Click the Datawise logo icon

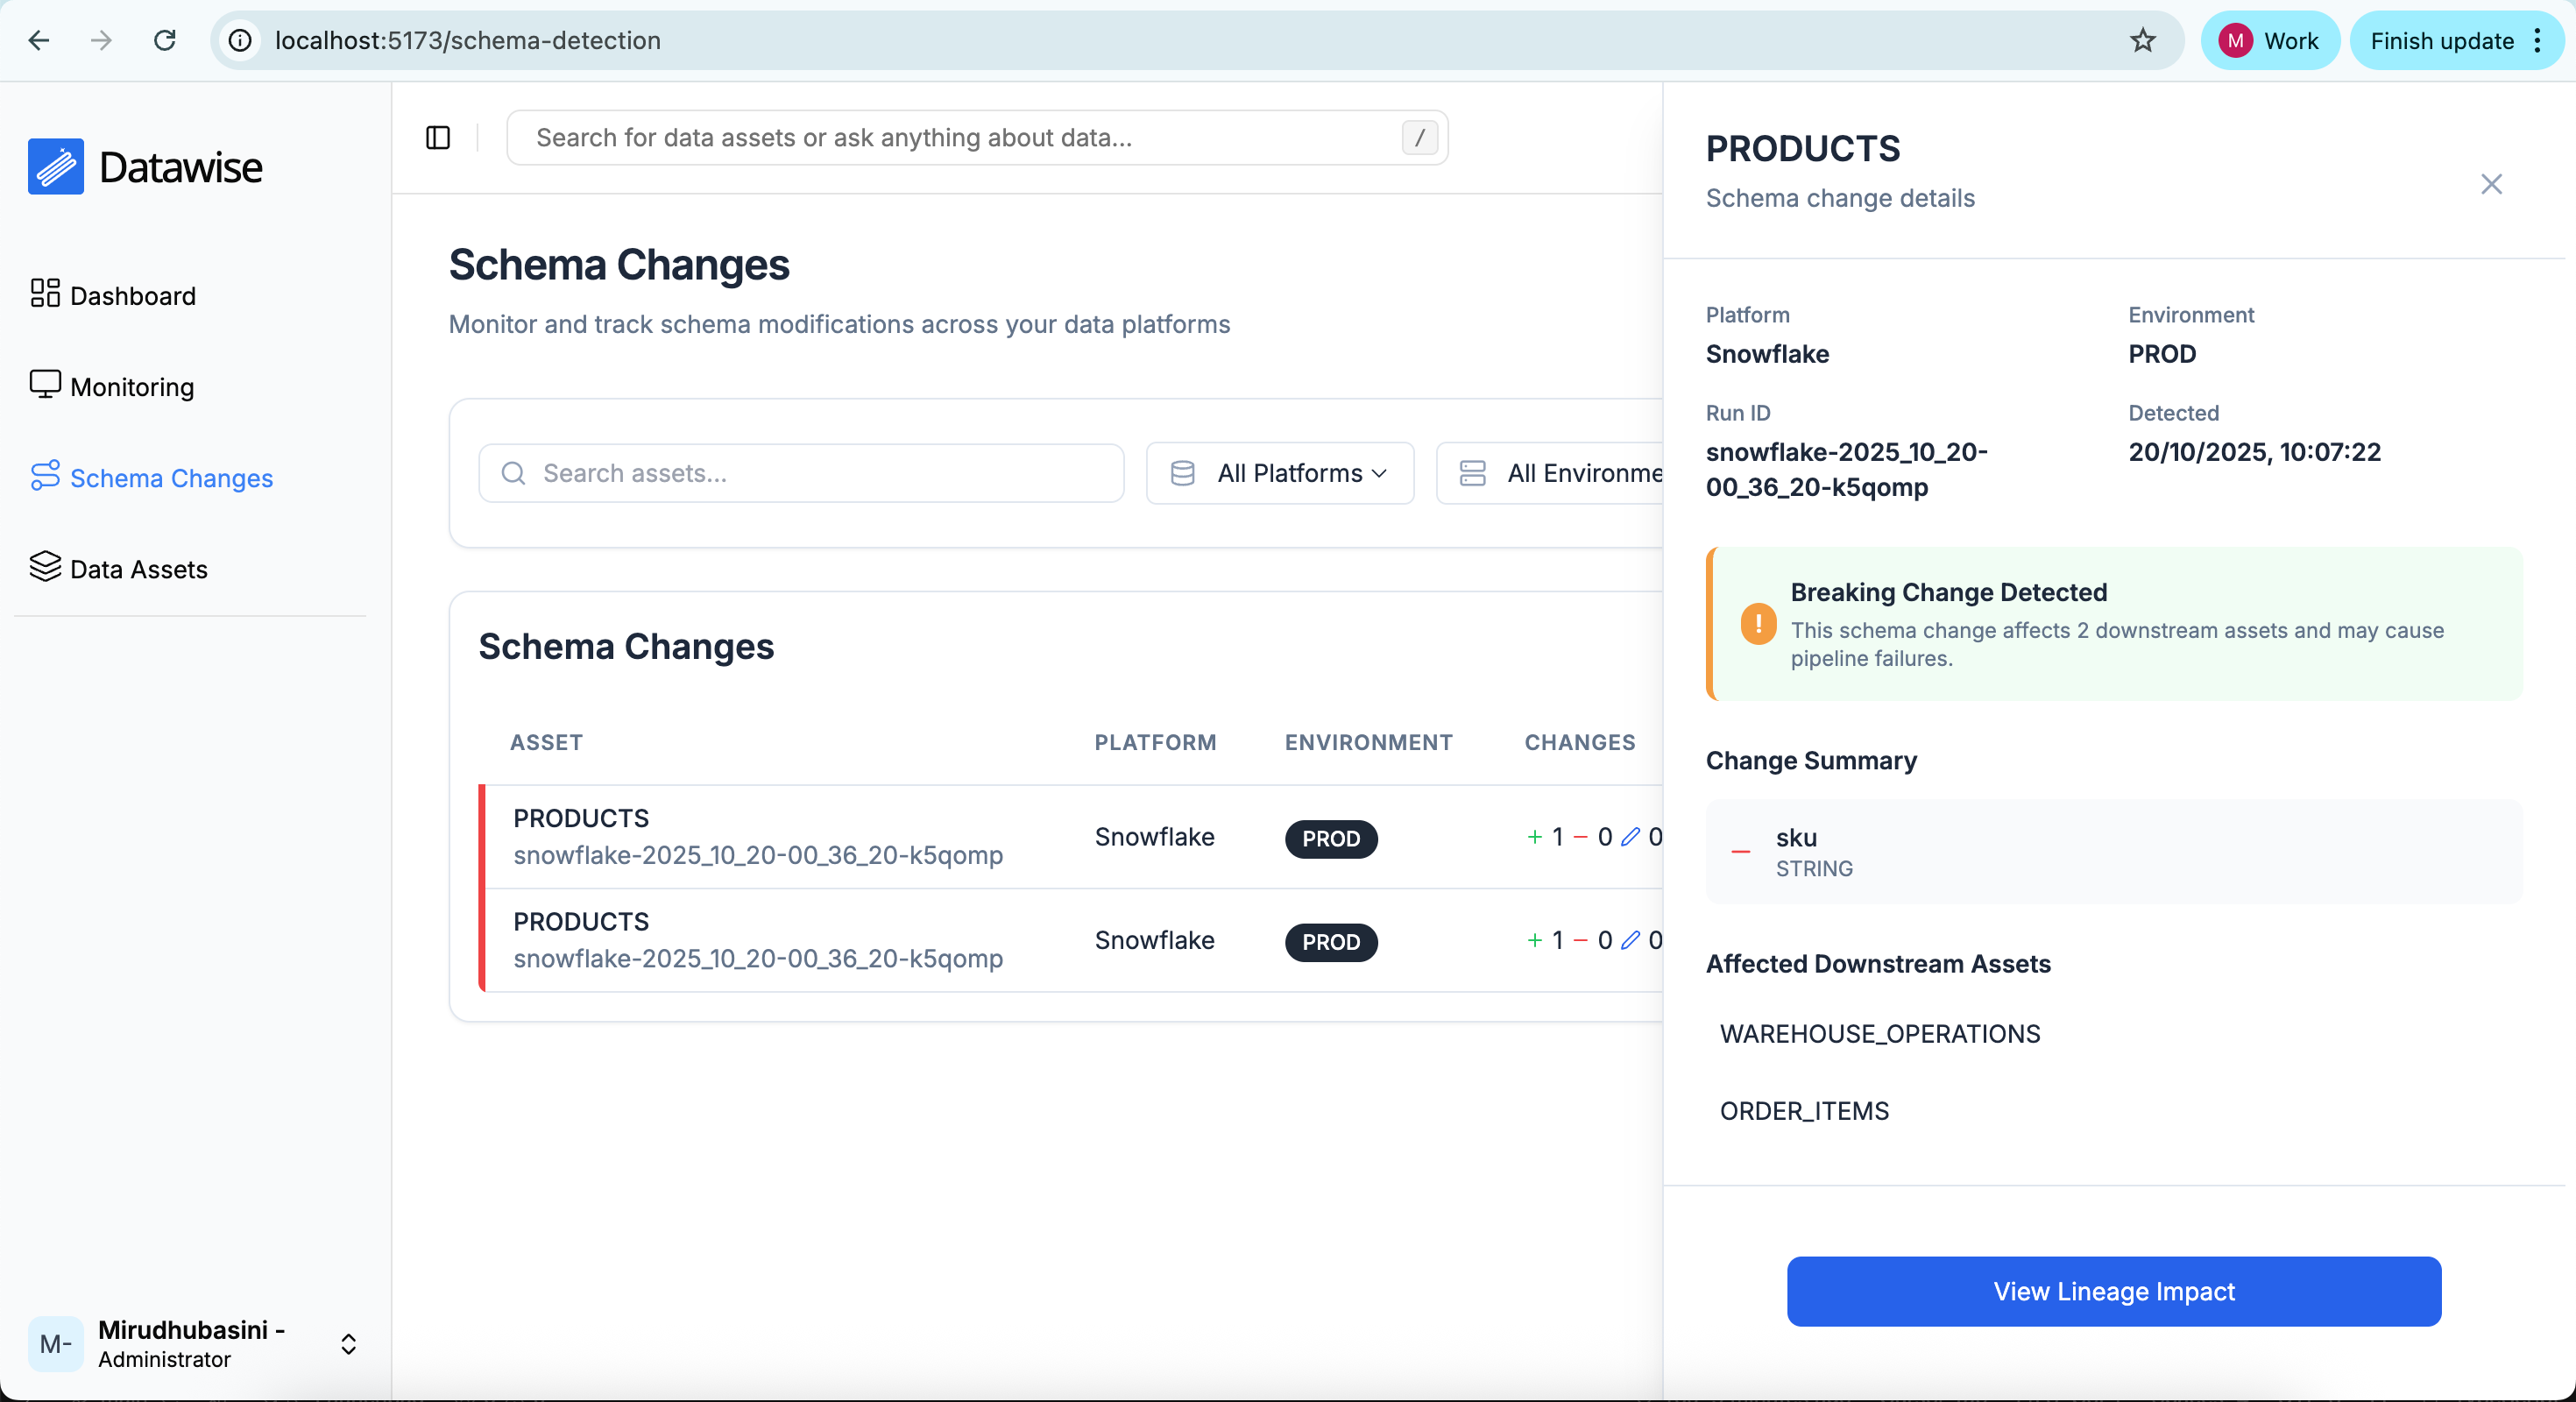click(56, 167)
